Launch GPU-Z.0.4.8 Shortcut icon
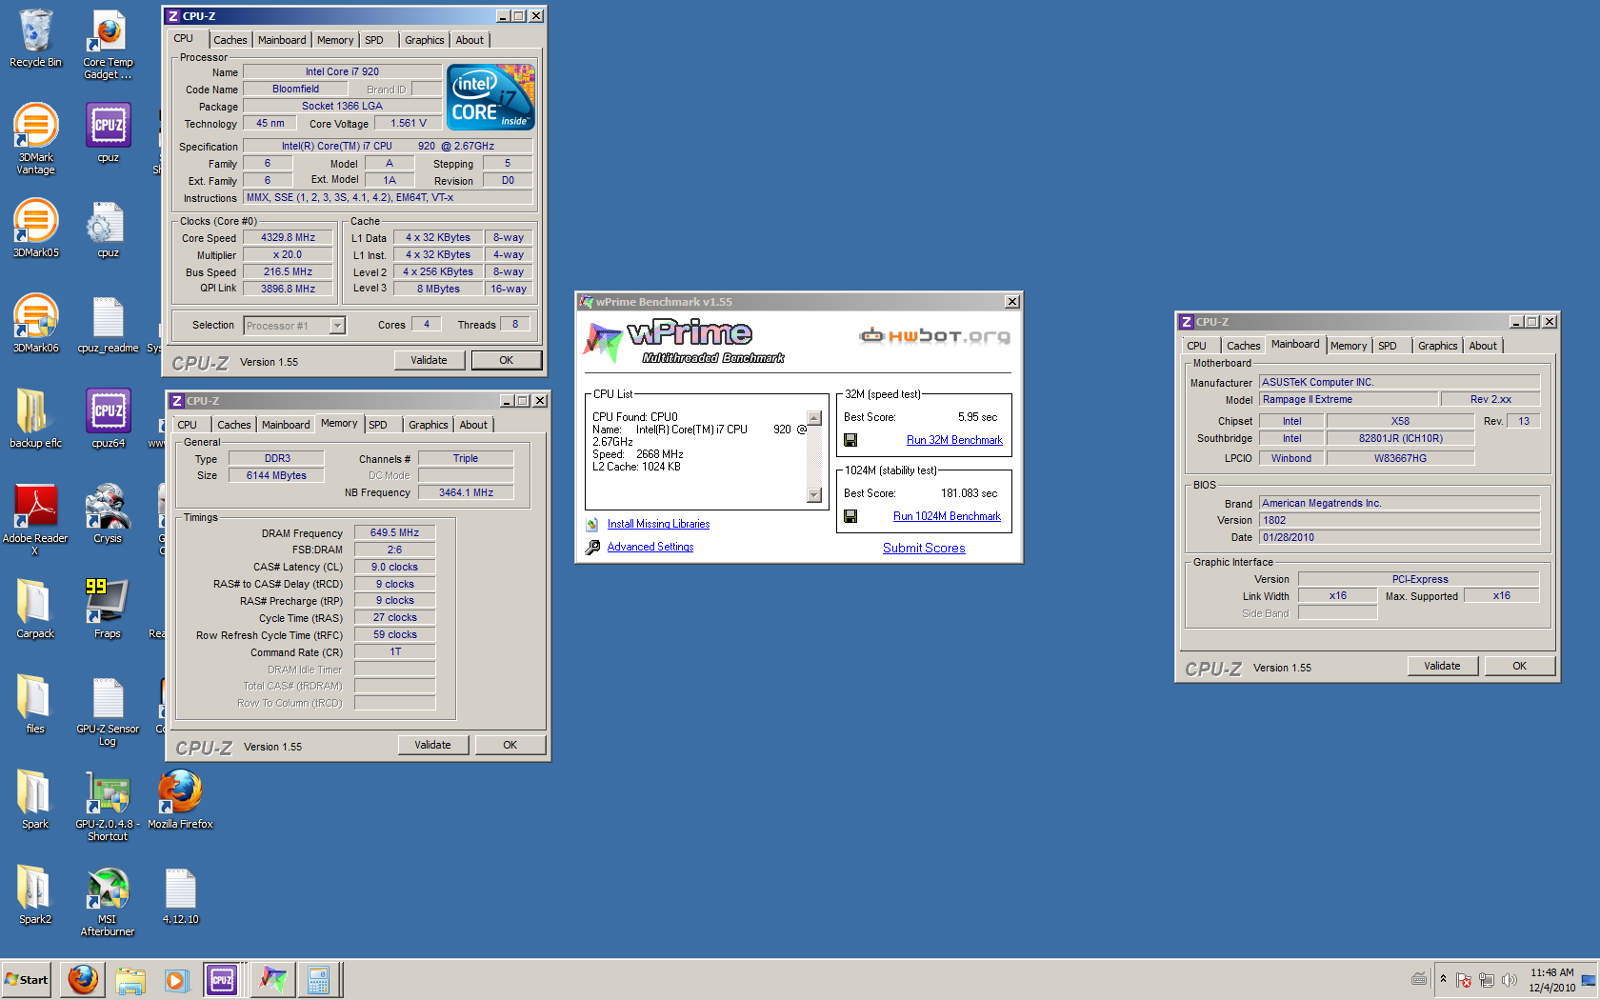Viewport: 1600px width, 1000px height. click(x=107, y=806)
